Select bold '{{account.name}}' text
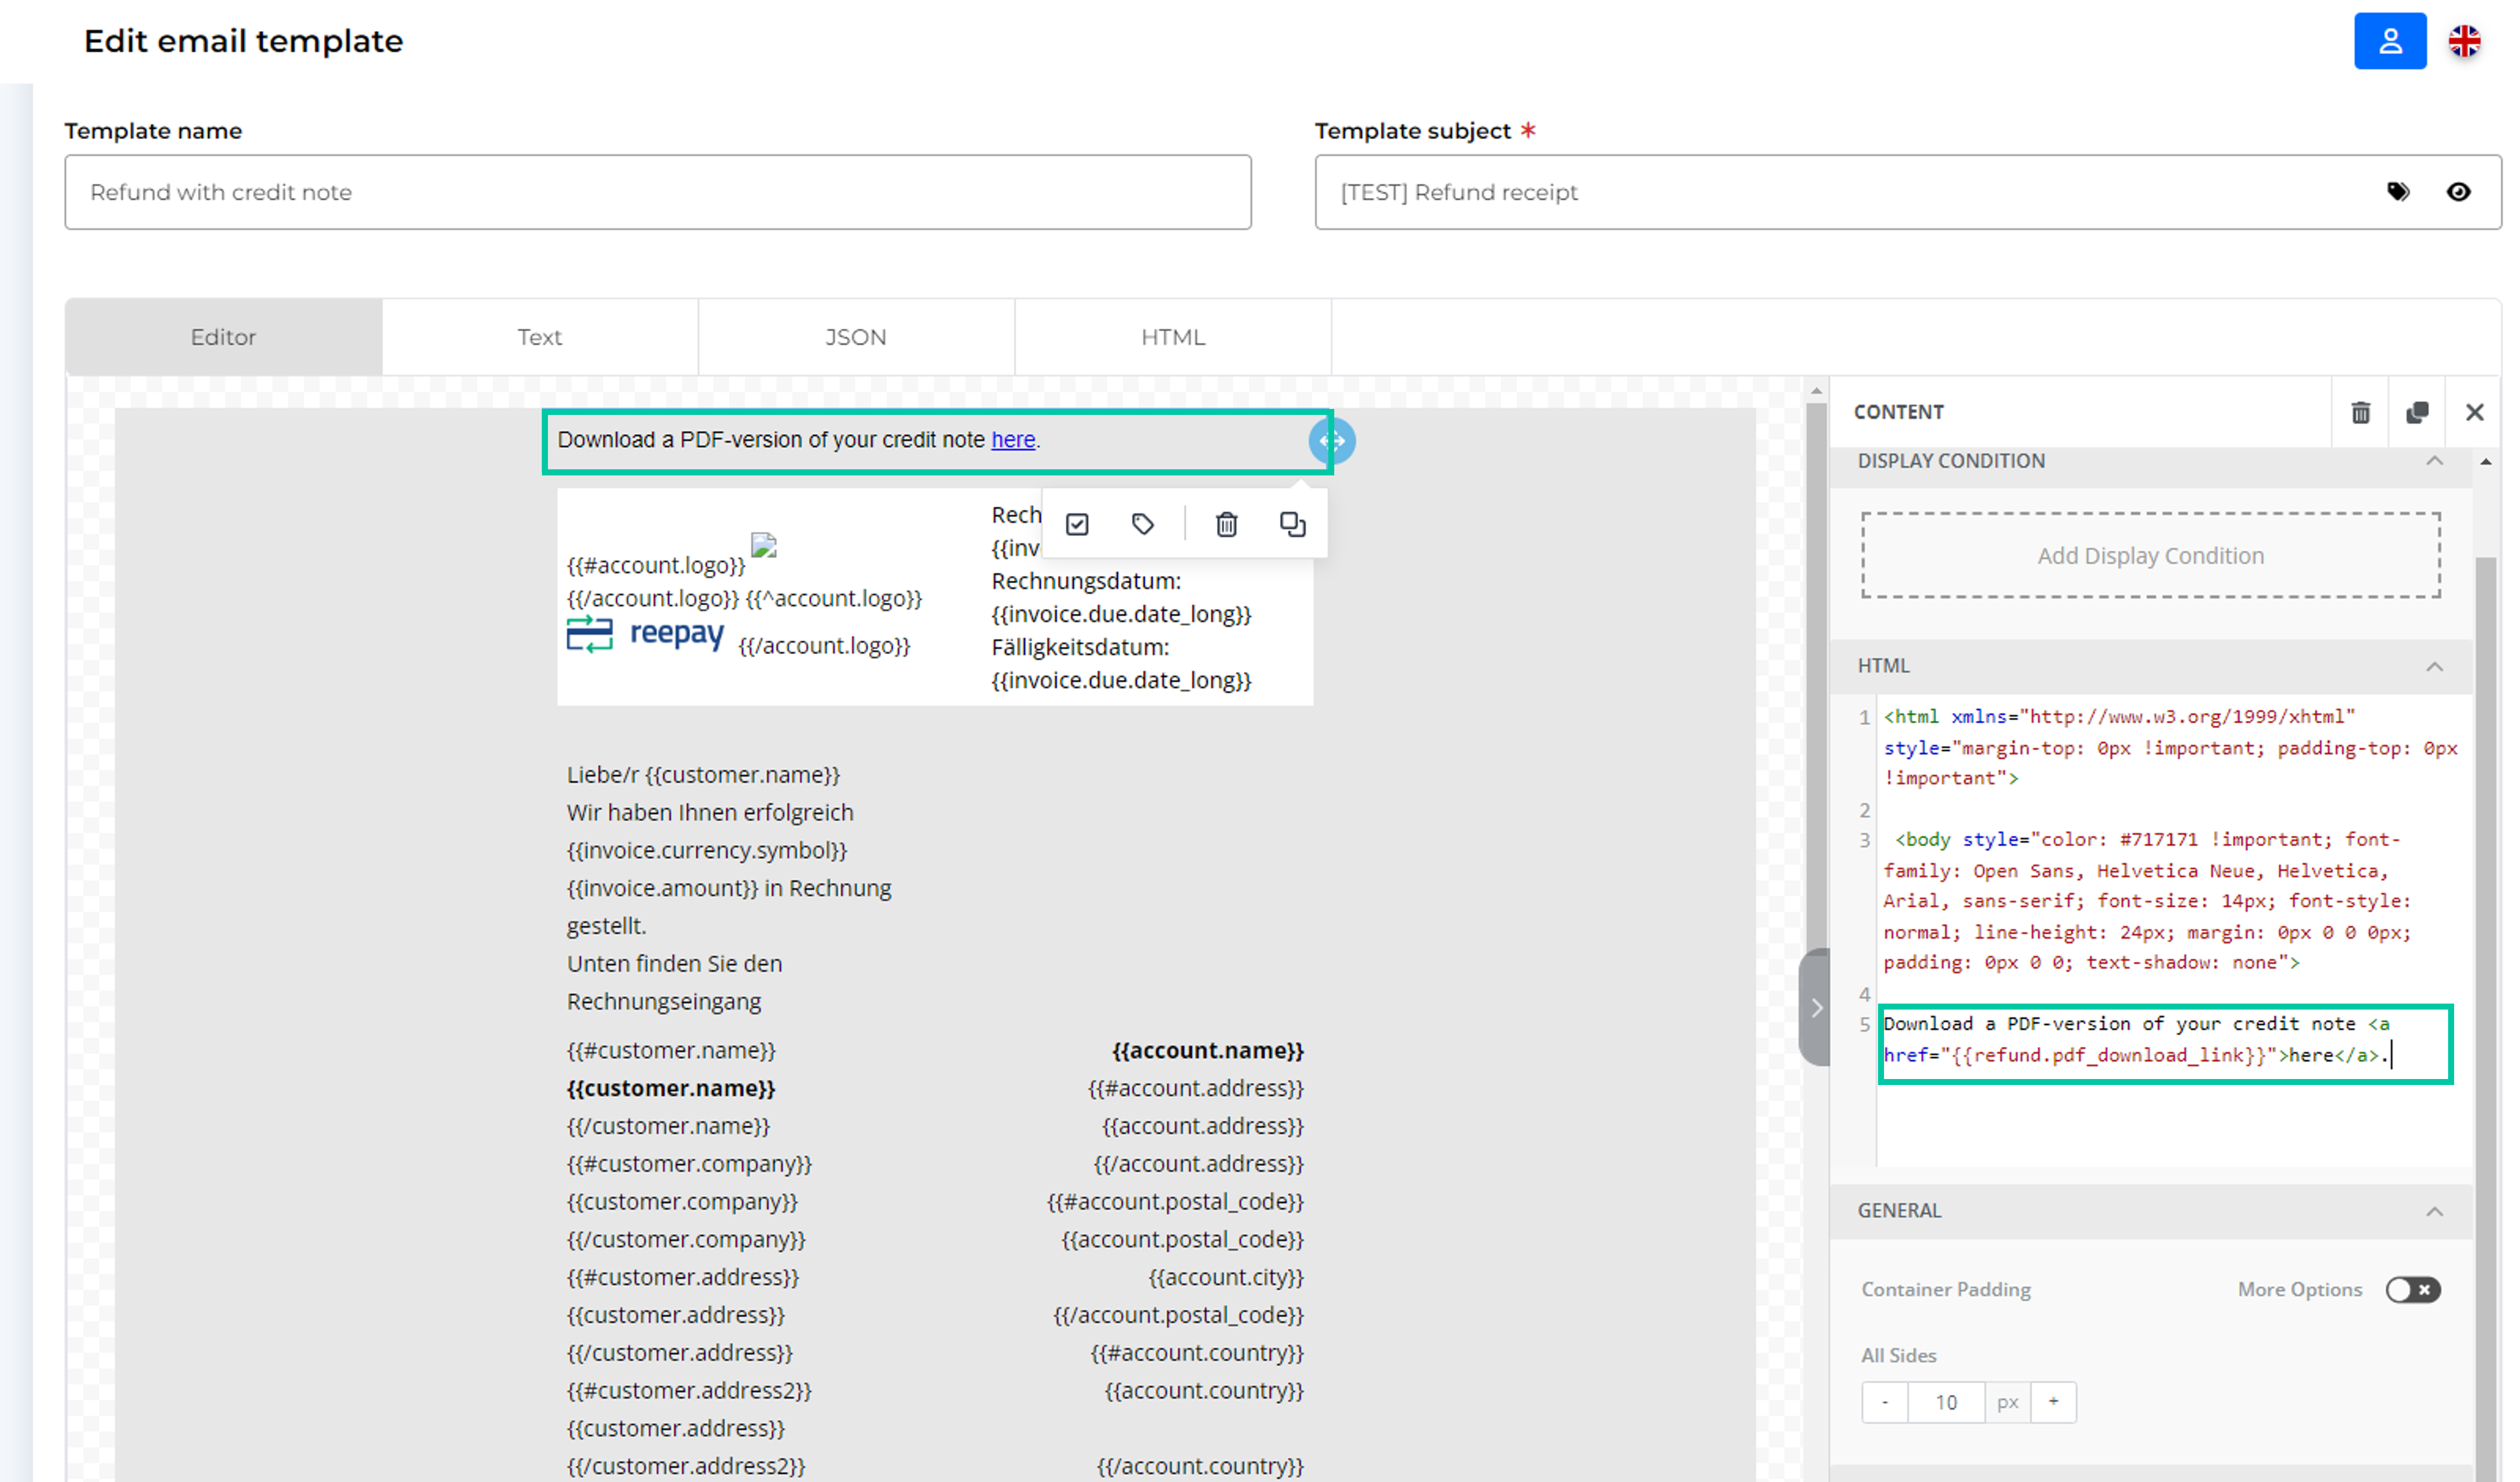This screenshot has height=1482, width=2520. (x=1207, y=1051)
